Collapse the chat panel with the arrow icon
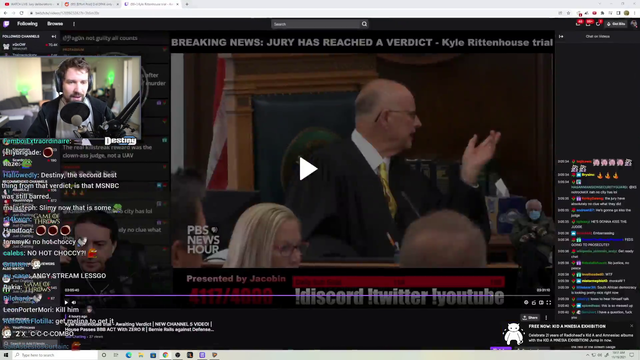 (561, 36)
